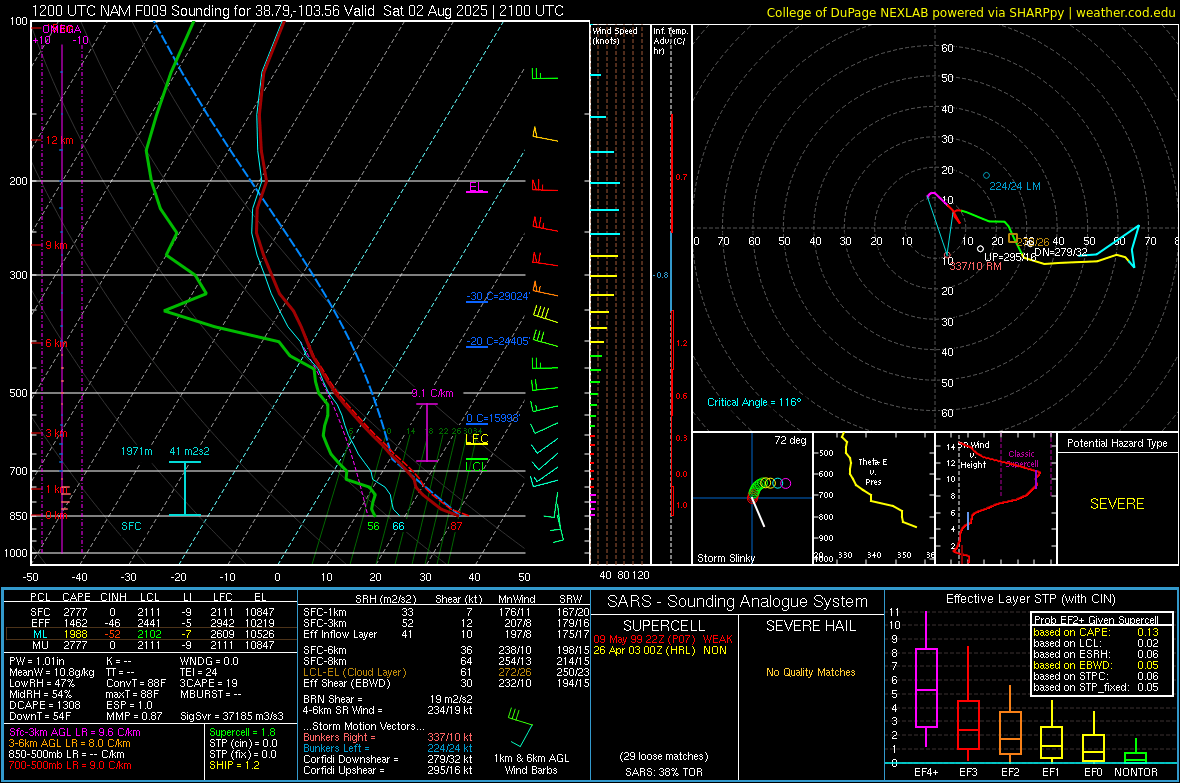
Task: Select the EFF parcel row
Action: (x=151, y=623)
